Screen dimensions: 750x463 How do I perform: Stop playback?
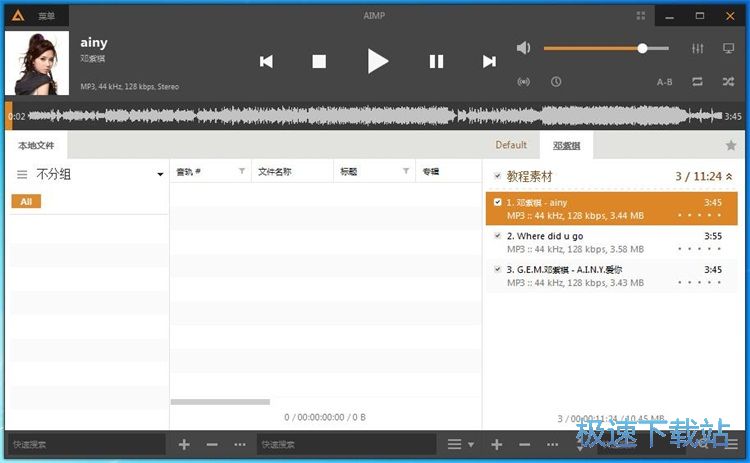pos(319,62)
